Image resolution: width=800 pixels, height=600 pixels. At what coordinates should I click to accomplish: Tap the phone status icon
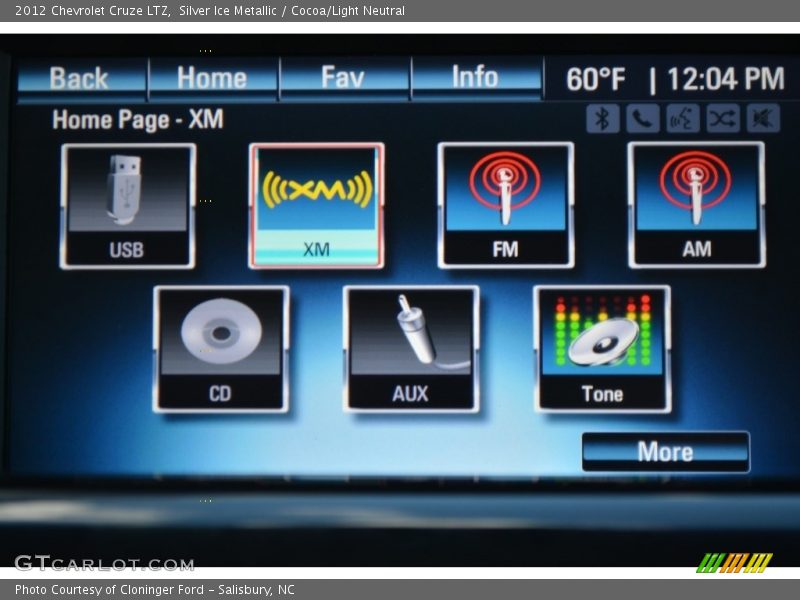642,118
